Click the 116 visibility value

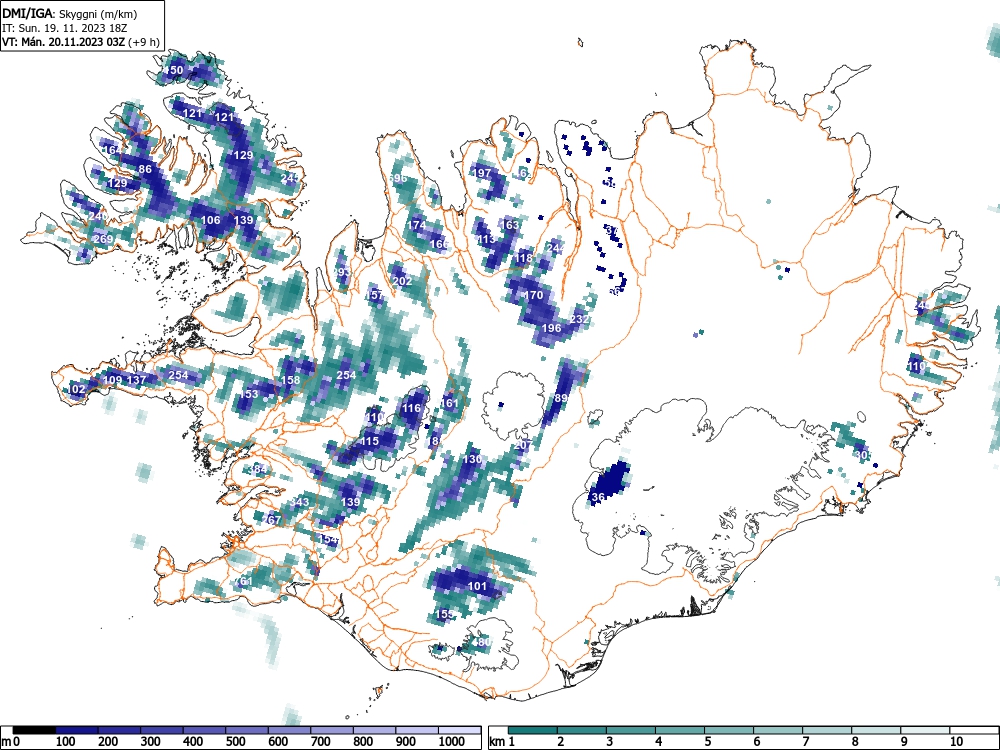(411, 408)
